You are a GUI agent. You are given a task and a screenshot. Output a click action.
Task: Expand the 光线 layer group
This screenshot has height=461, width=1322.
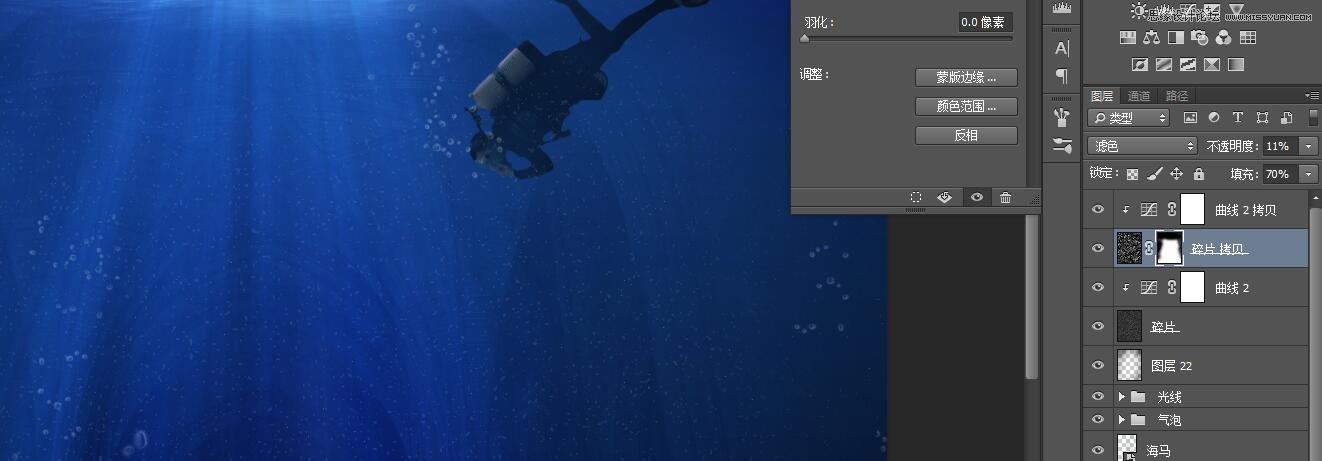point(1122,397)
